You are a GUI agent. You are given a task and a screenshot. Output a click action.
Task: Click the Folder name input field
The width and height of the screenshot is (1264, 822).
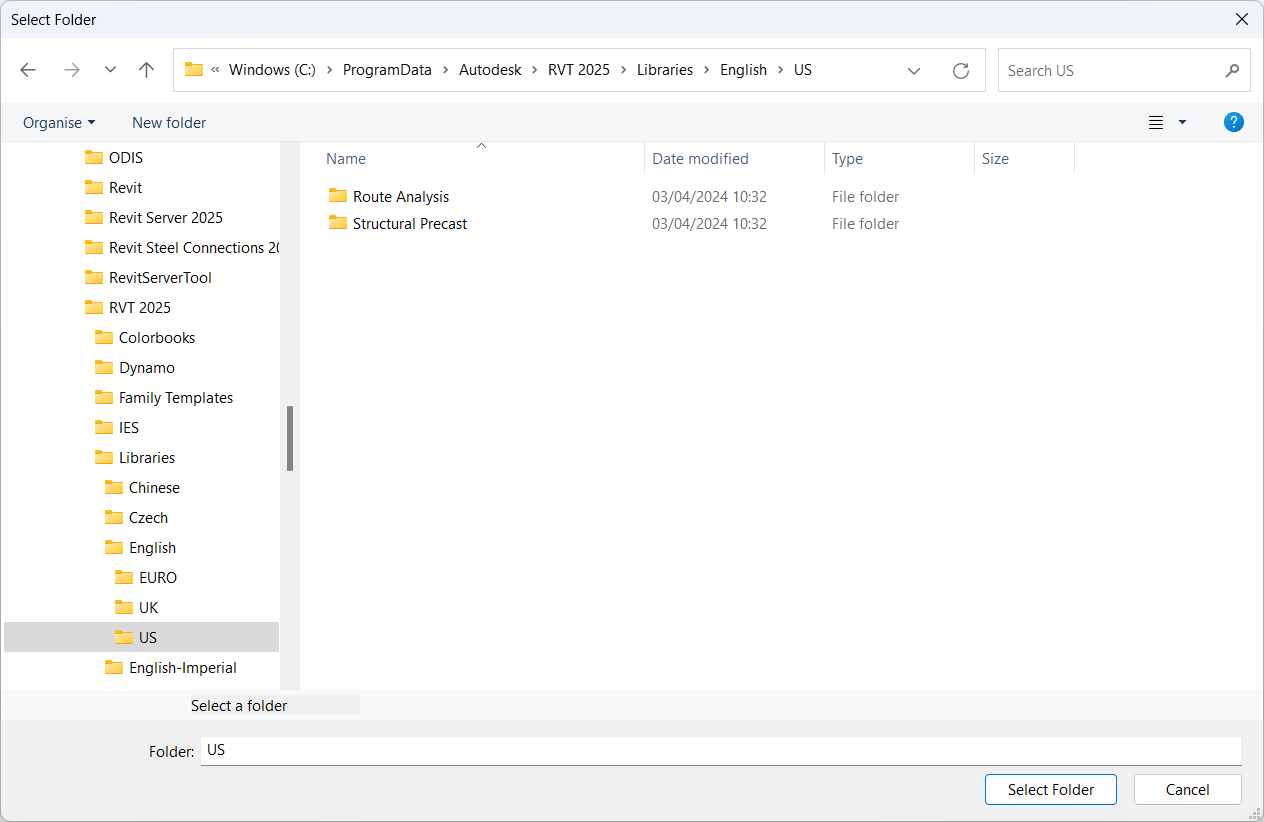point(721,750)
